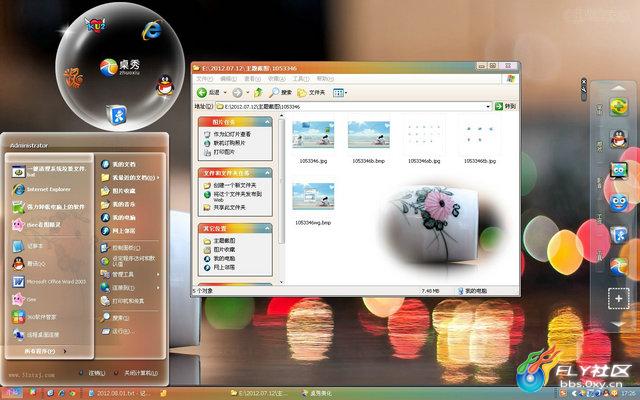Open the orange dragon icon in bubble
This screenshot has width=640, height=400.
click(73, 78)
